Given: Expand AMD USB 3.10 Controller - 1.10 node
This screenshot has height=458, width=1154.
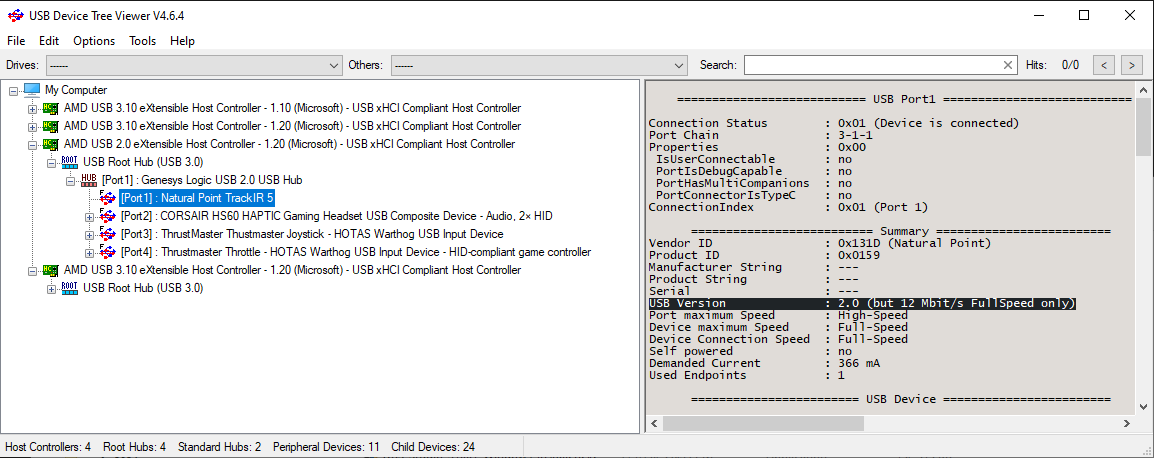Looking at the screenshot, I should [32, 109].
